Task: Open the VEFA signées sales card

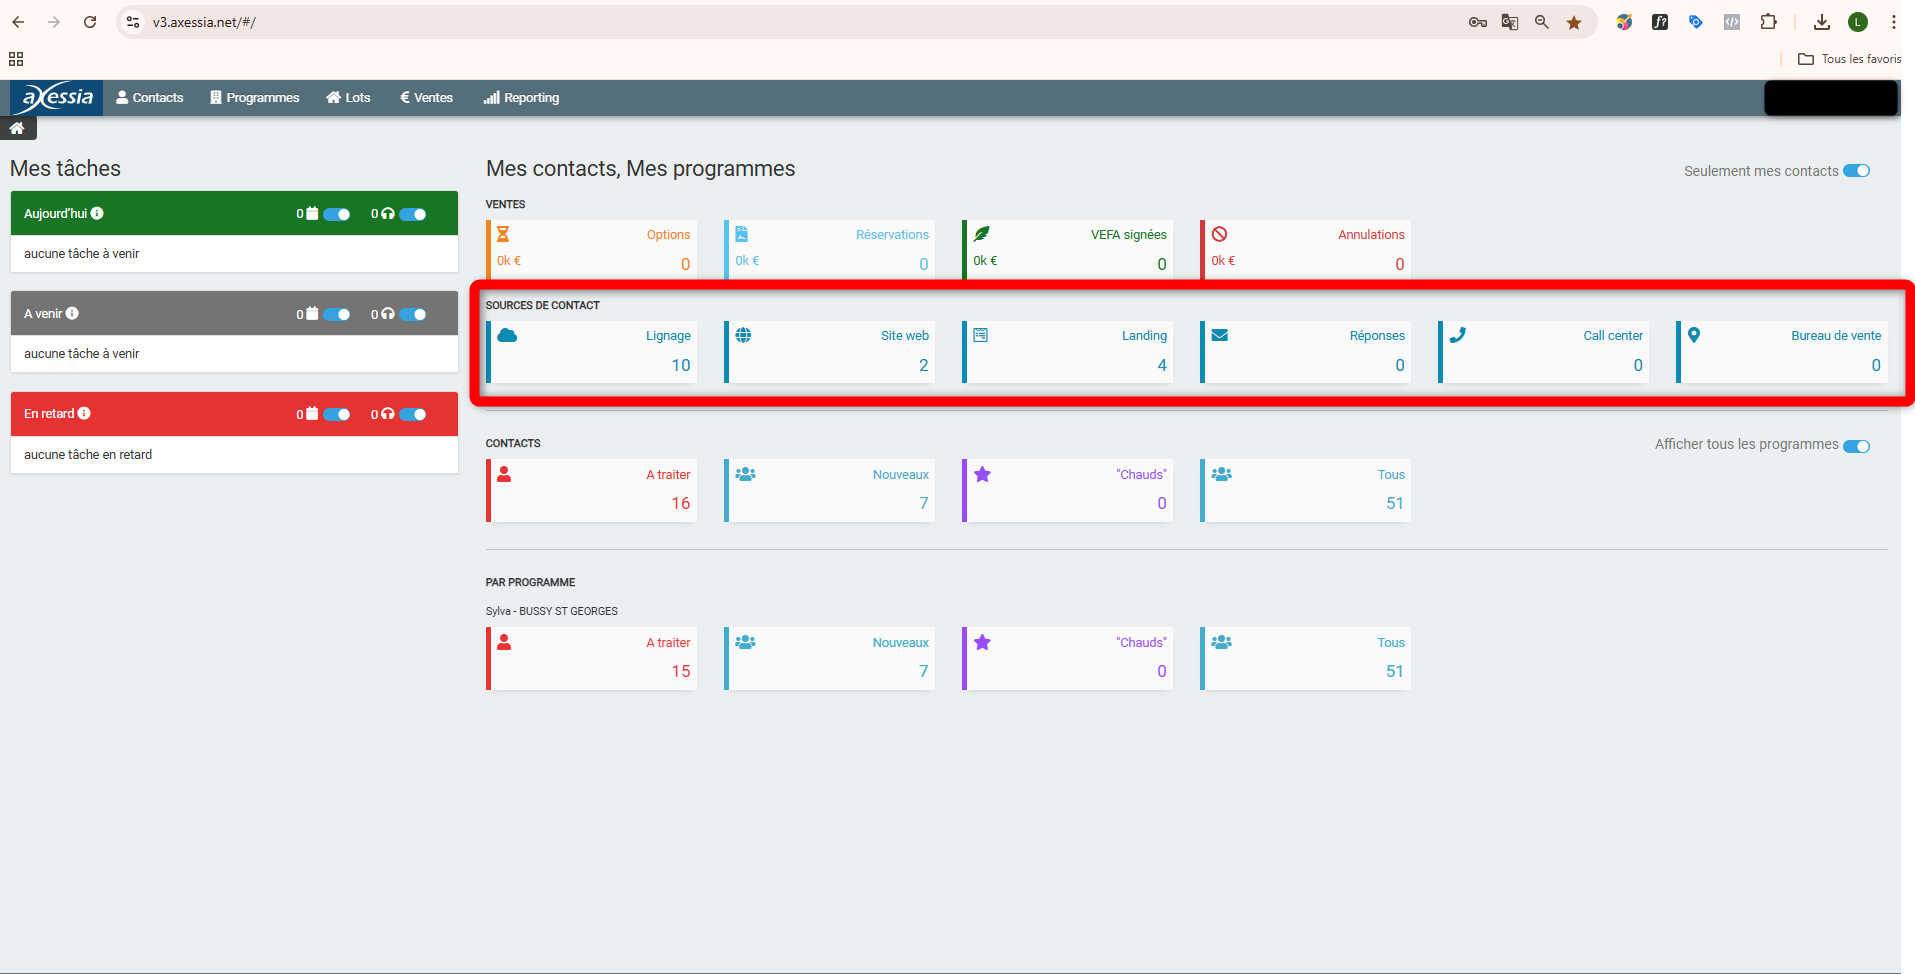Action: (x=1067, y=249)
